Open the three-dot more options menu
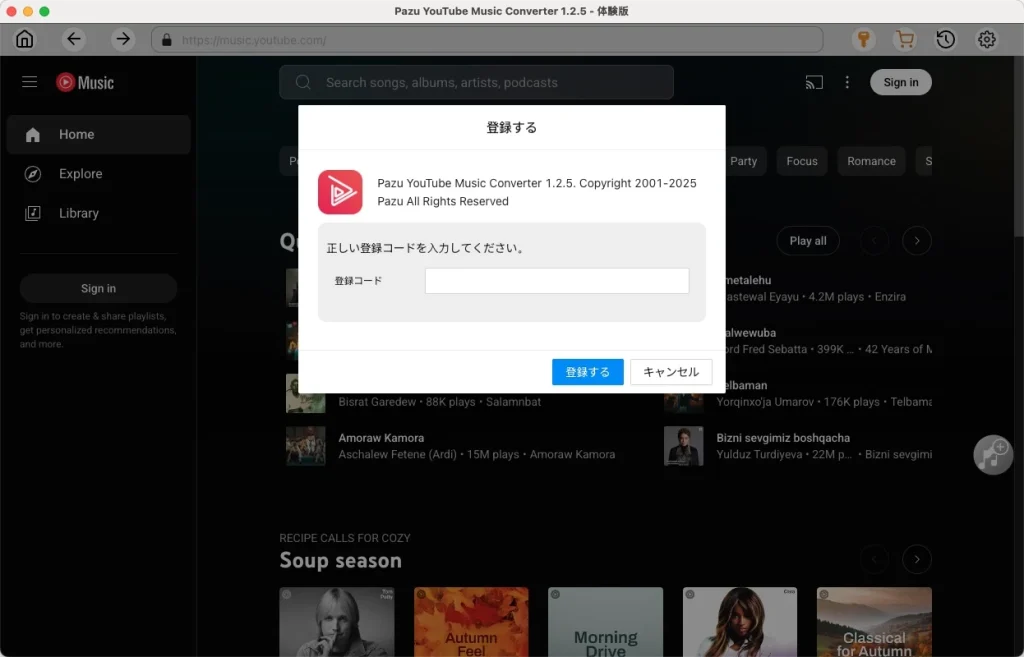Image resolution: width=1024 pixels, height=657 pixels. 847,82
